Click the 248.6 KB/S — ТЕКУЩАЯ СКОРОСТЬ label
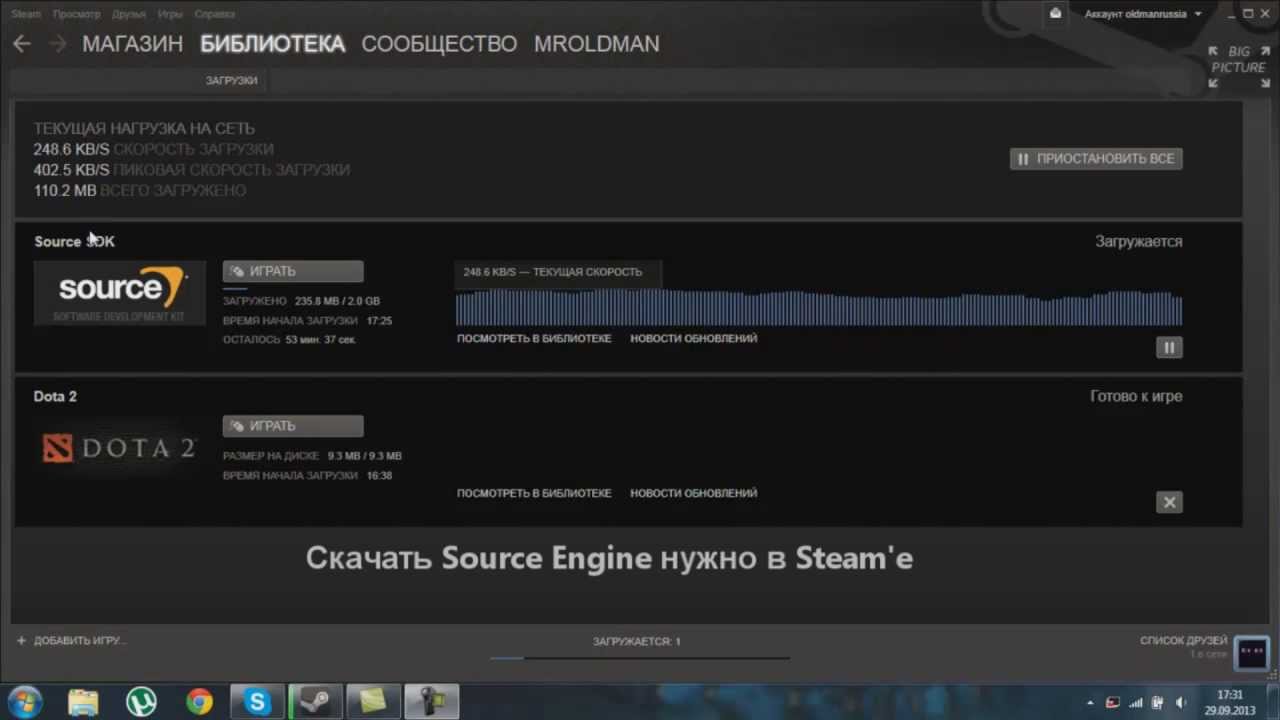 (x=553, y=272)
